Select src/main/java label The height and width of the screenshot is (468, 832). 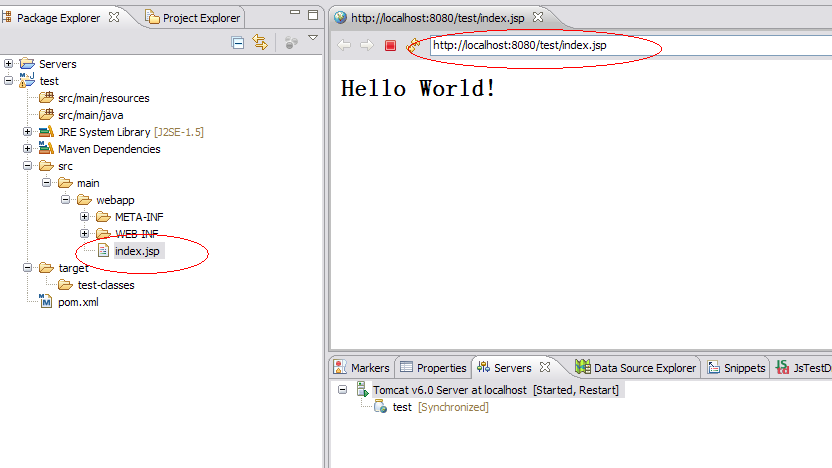[91, 115]
